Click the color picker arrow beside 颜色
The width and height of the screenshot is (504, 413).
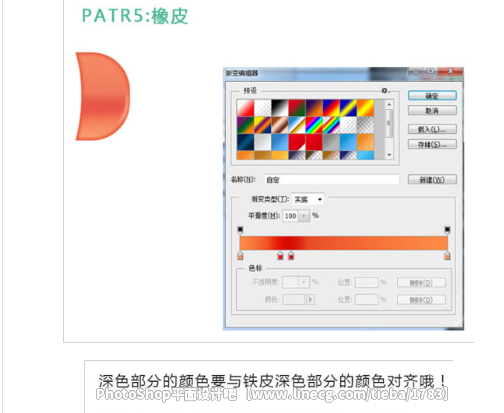click(x=310, y=299)
